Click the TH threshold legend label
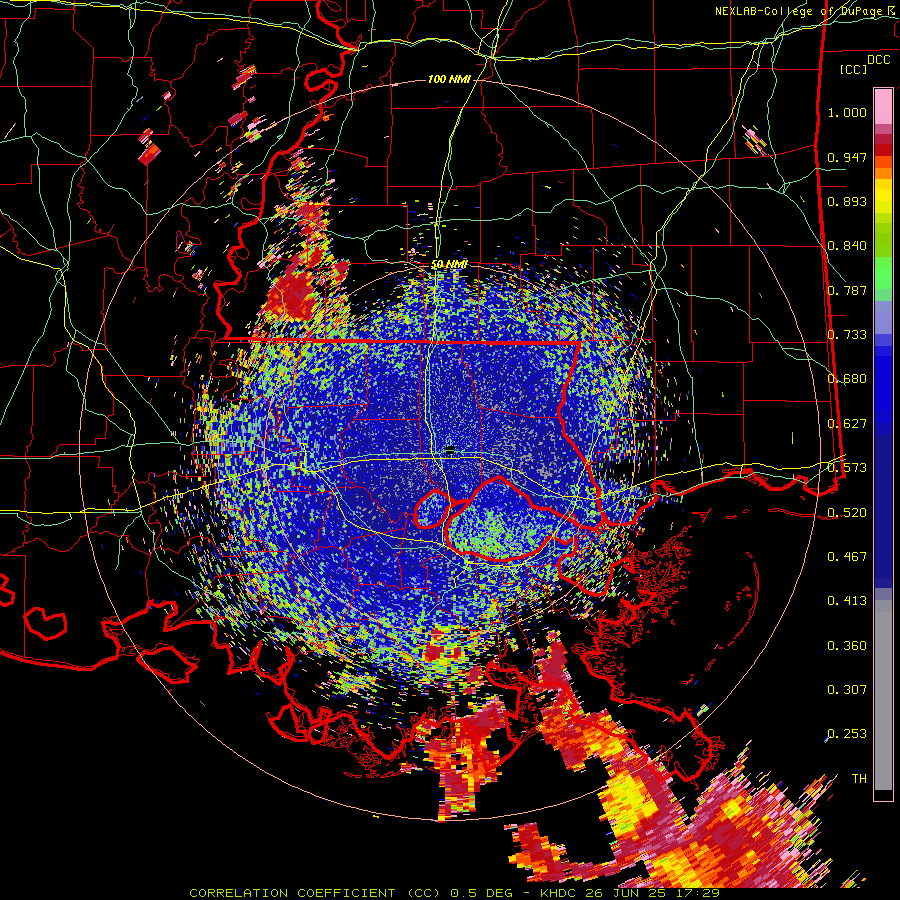The image size is (900, 900). coord(859,779)
